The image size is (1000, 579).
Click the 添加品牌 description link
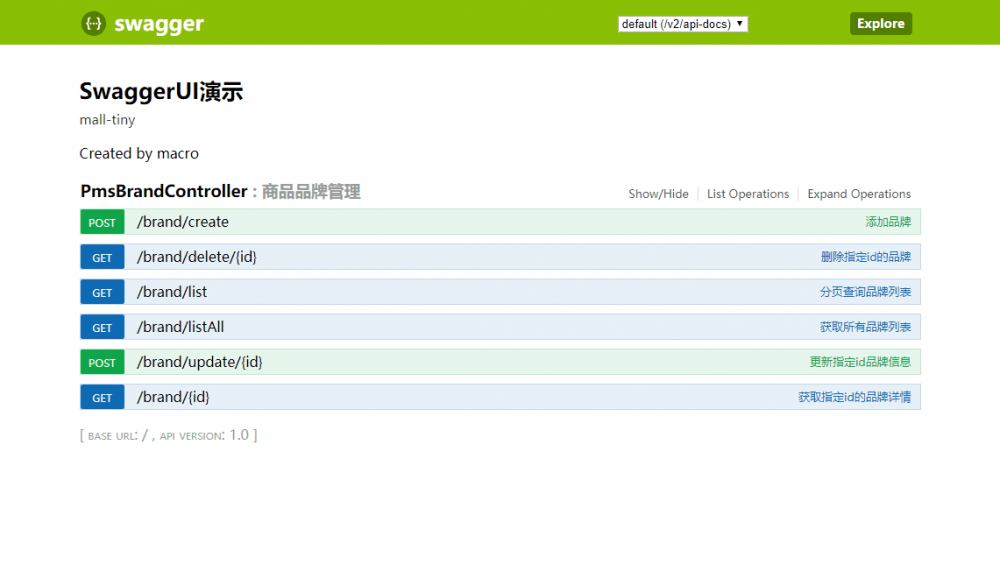point(887,222)
